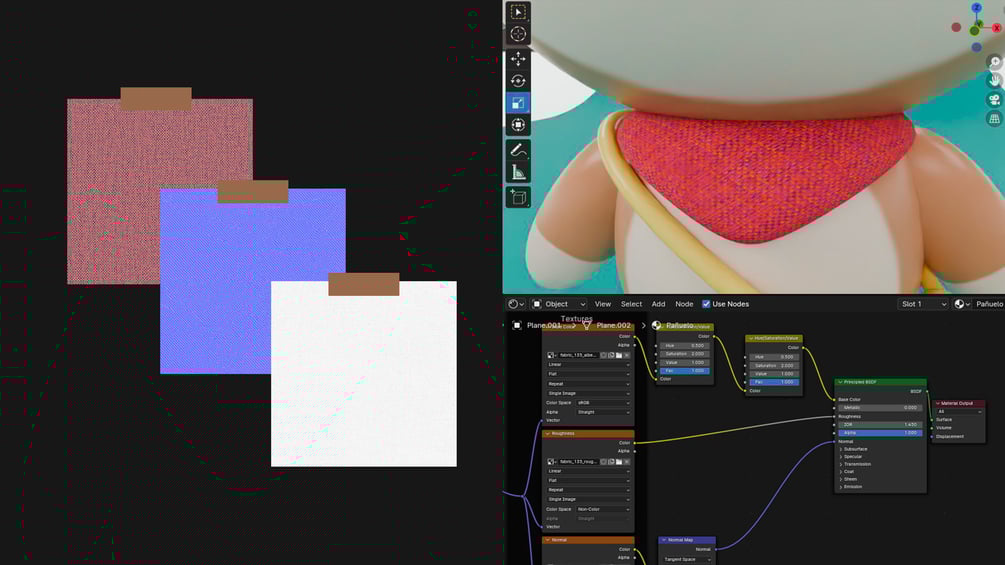Open Material Output All target dropdown

click(959, 411)
